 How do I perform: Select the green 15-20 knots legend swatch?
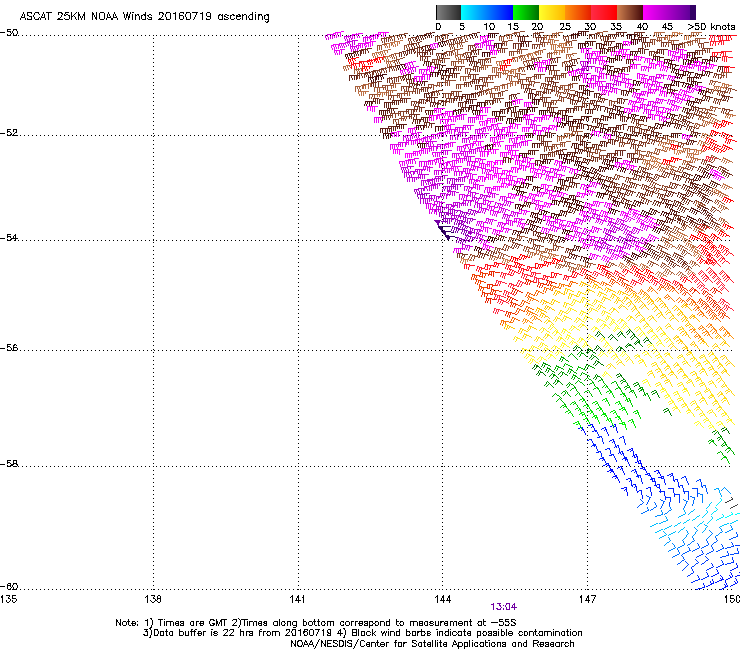click(526, 12)
